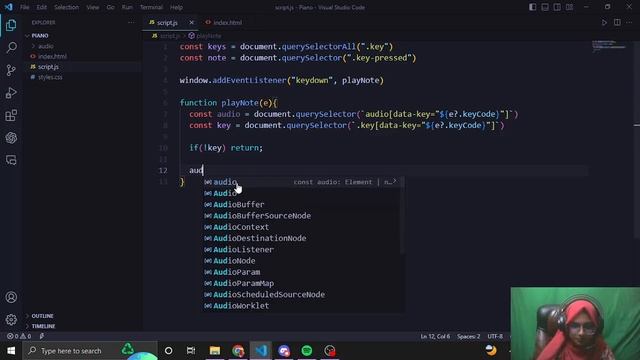The width and height of the screenshot is (640, 360).
Task: Open the Edit menu
Action: click(42, 7)
